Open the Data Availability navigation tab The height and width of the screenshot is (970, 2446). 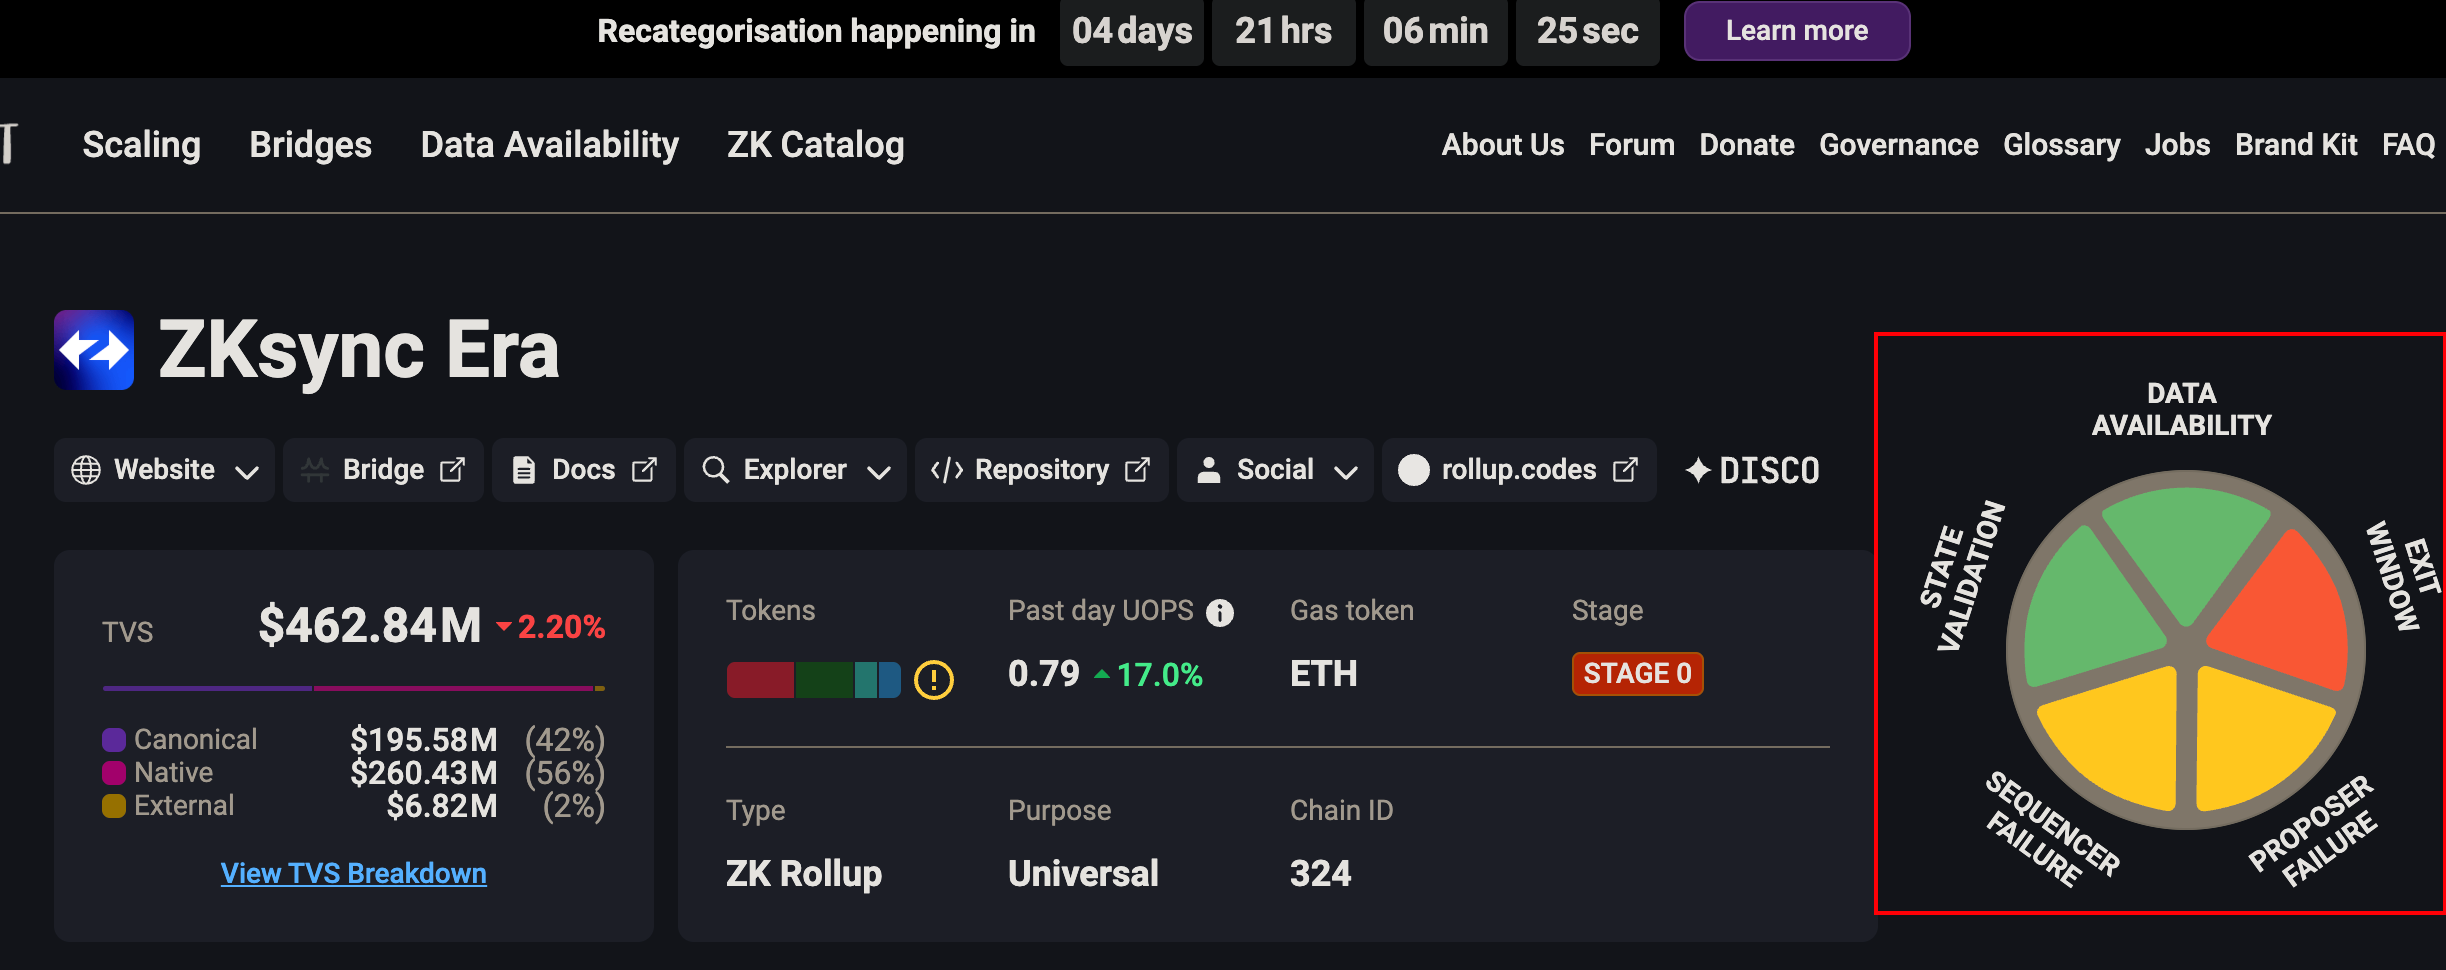coord(549,145)
